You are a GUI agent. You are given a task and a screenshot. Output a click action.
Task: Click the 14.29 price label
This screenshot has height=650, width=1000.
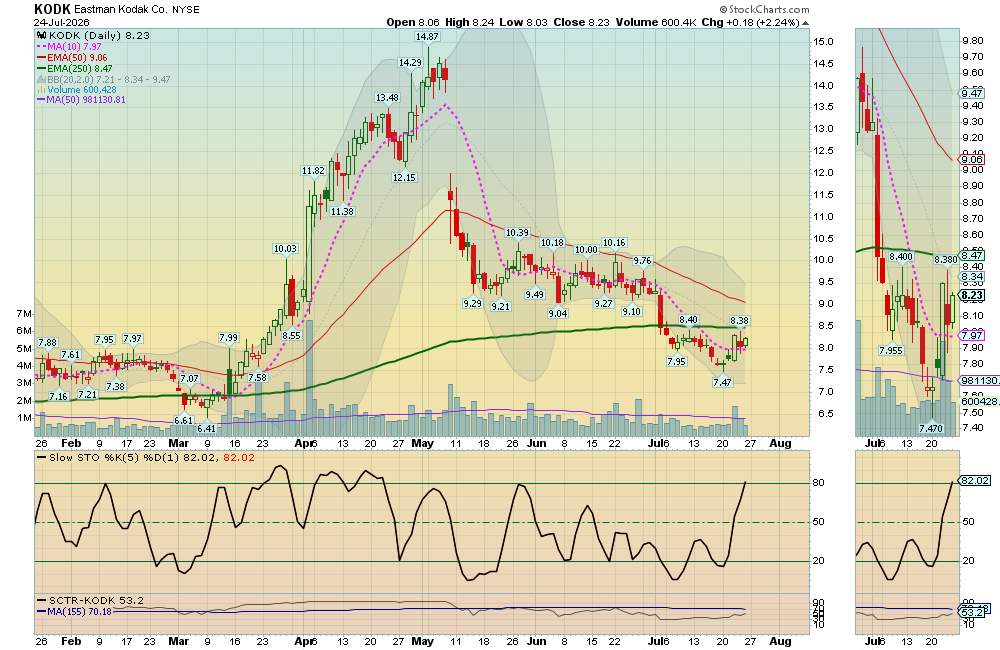pos(410,63)
